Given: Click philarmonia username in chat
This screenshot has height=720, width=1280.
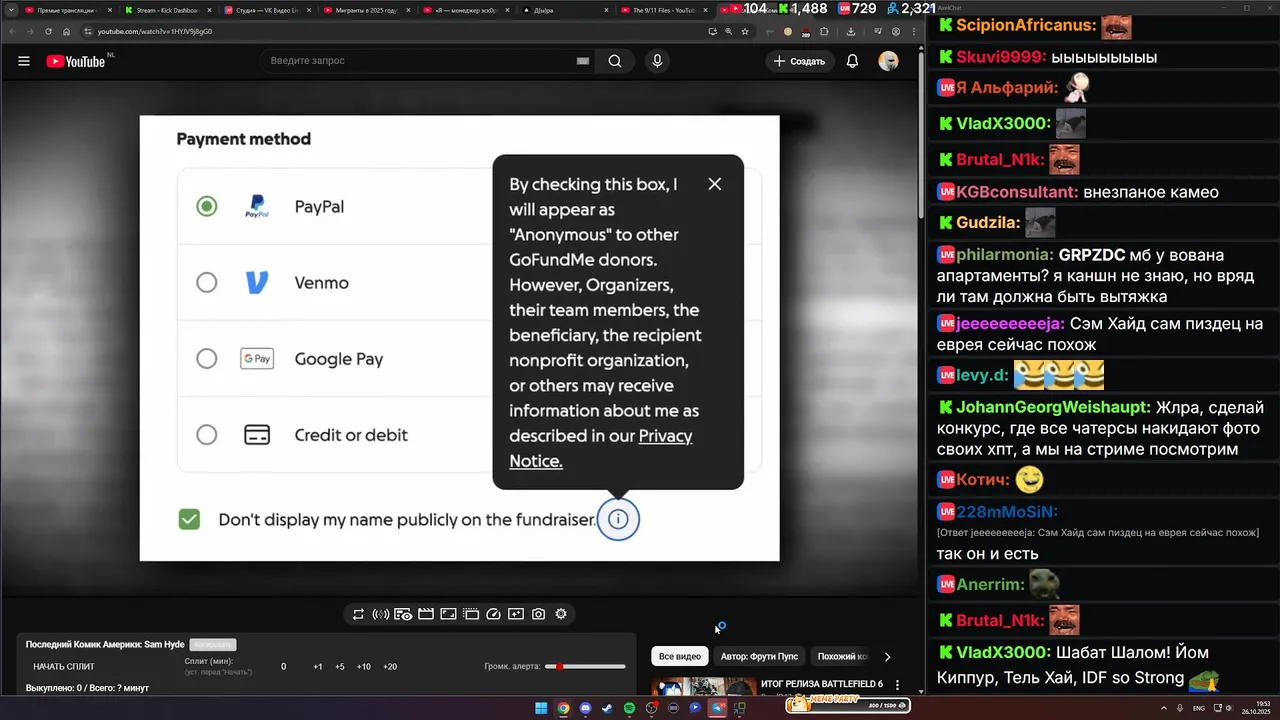Looking at the screenshot, I should point(1005,255).
